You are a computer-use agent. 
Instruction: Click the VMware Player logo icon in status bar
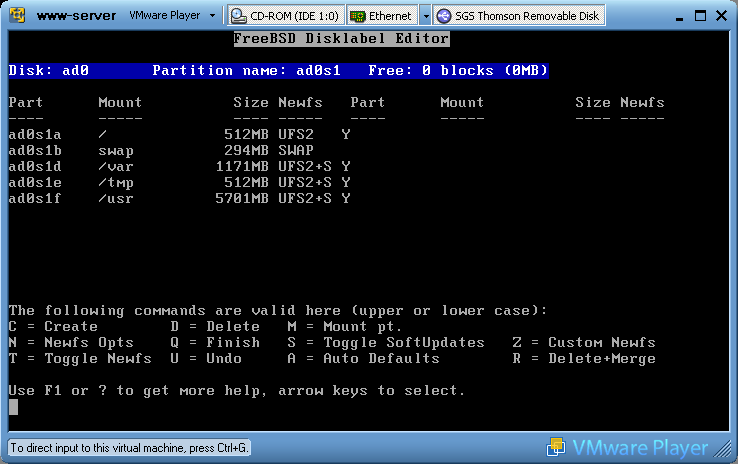click(x=556, y=447)
